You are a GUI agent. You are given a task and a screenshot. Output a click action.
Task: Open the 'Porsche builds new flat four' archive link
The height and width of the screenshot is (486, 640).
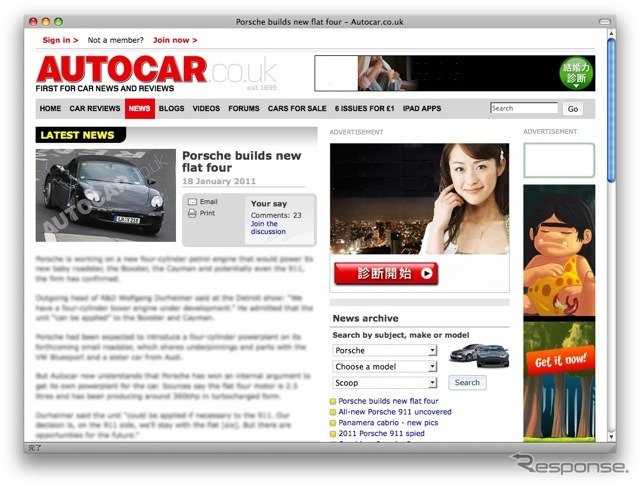(388, 401)
